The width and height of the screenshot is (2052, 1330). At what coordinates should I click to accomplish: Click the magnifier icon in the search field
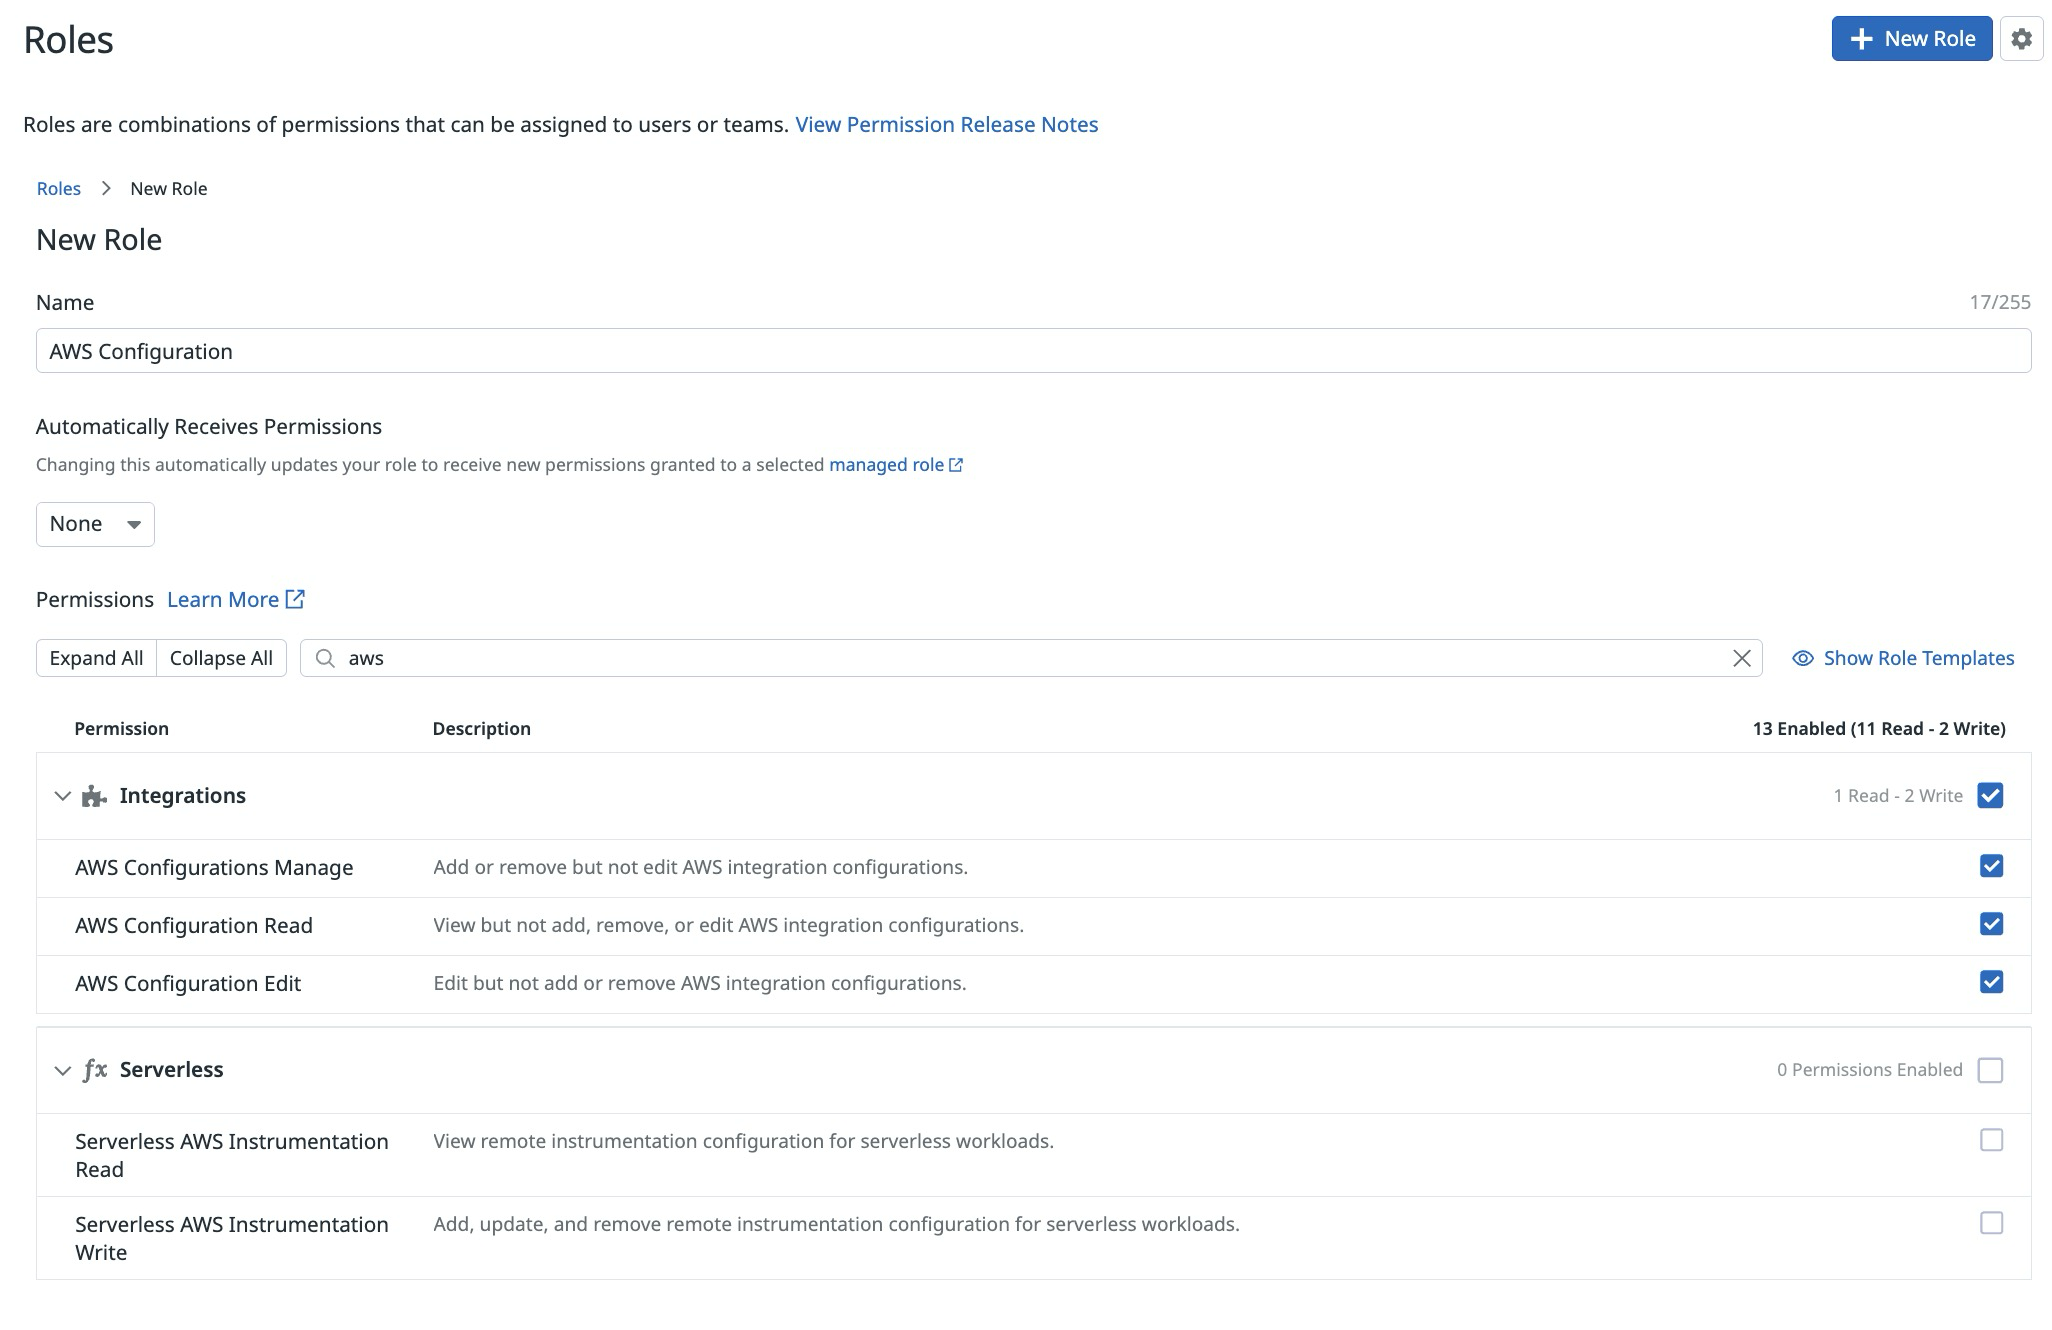pos(325,658)
